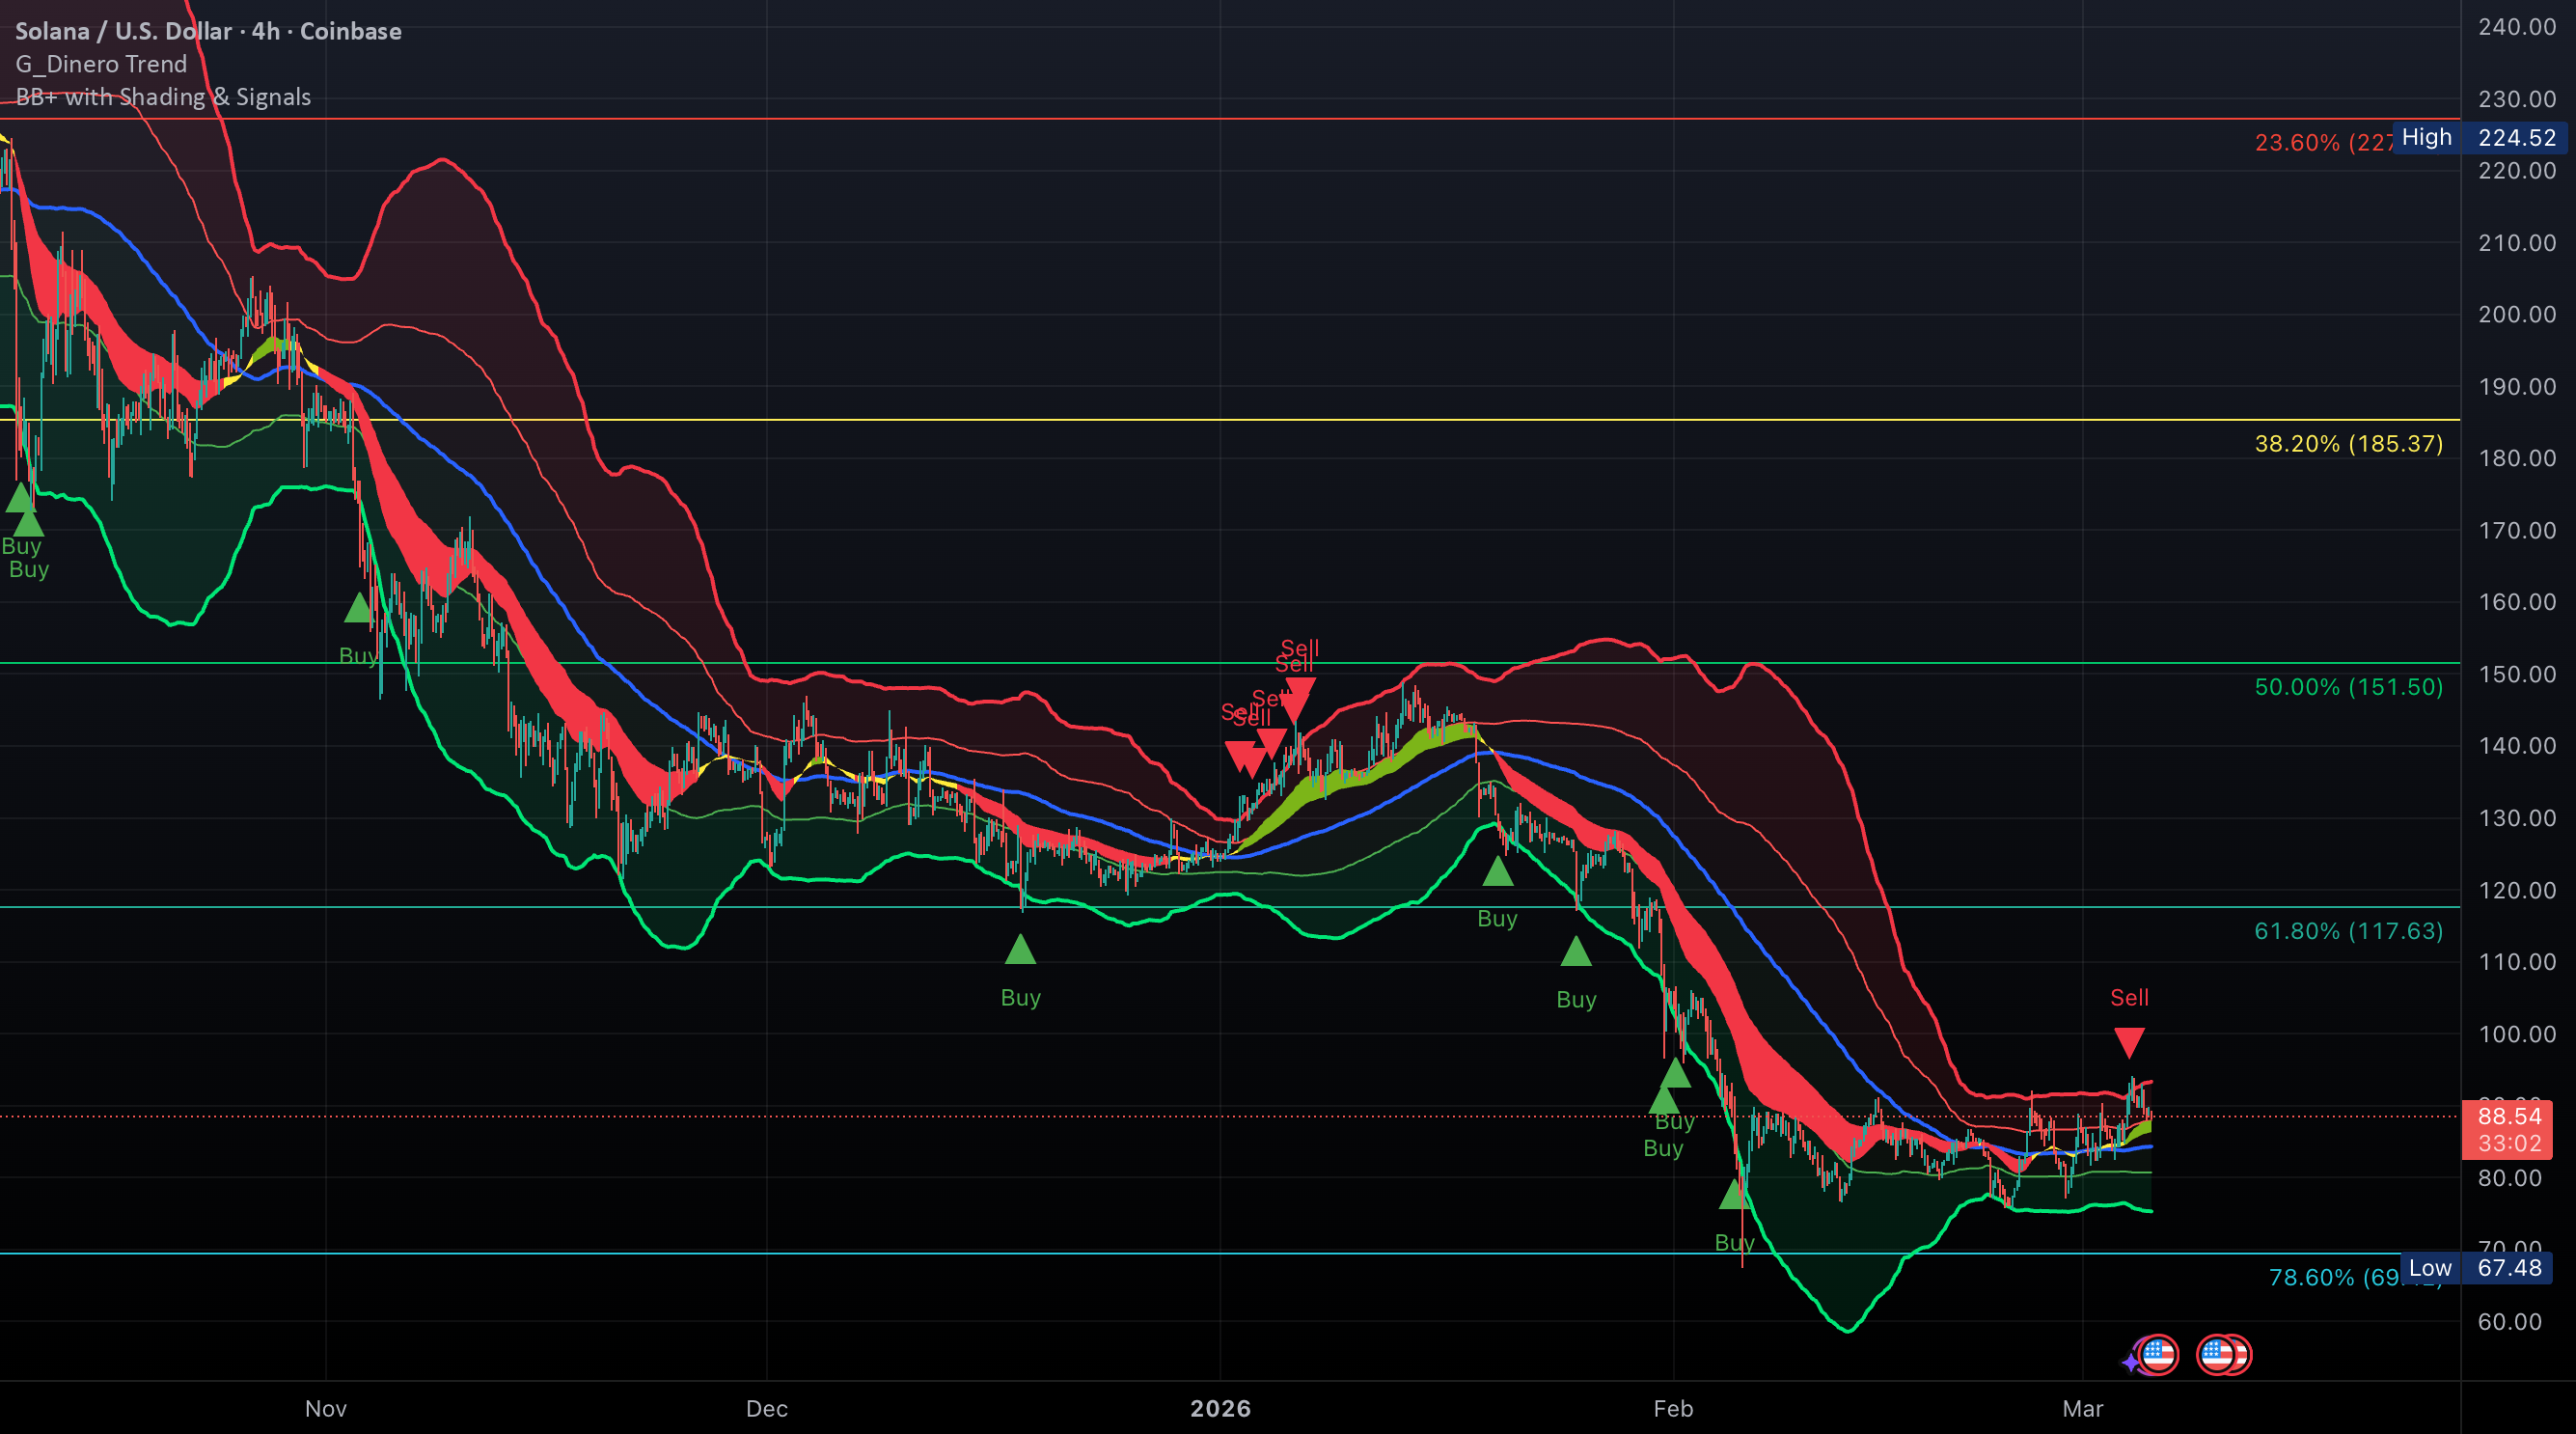Click the High 224.52 price label
The height and width of the screenshot is (1434, 2576).
(x=2479, y=137)
